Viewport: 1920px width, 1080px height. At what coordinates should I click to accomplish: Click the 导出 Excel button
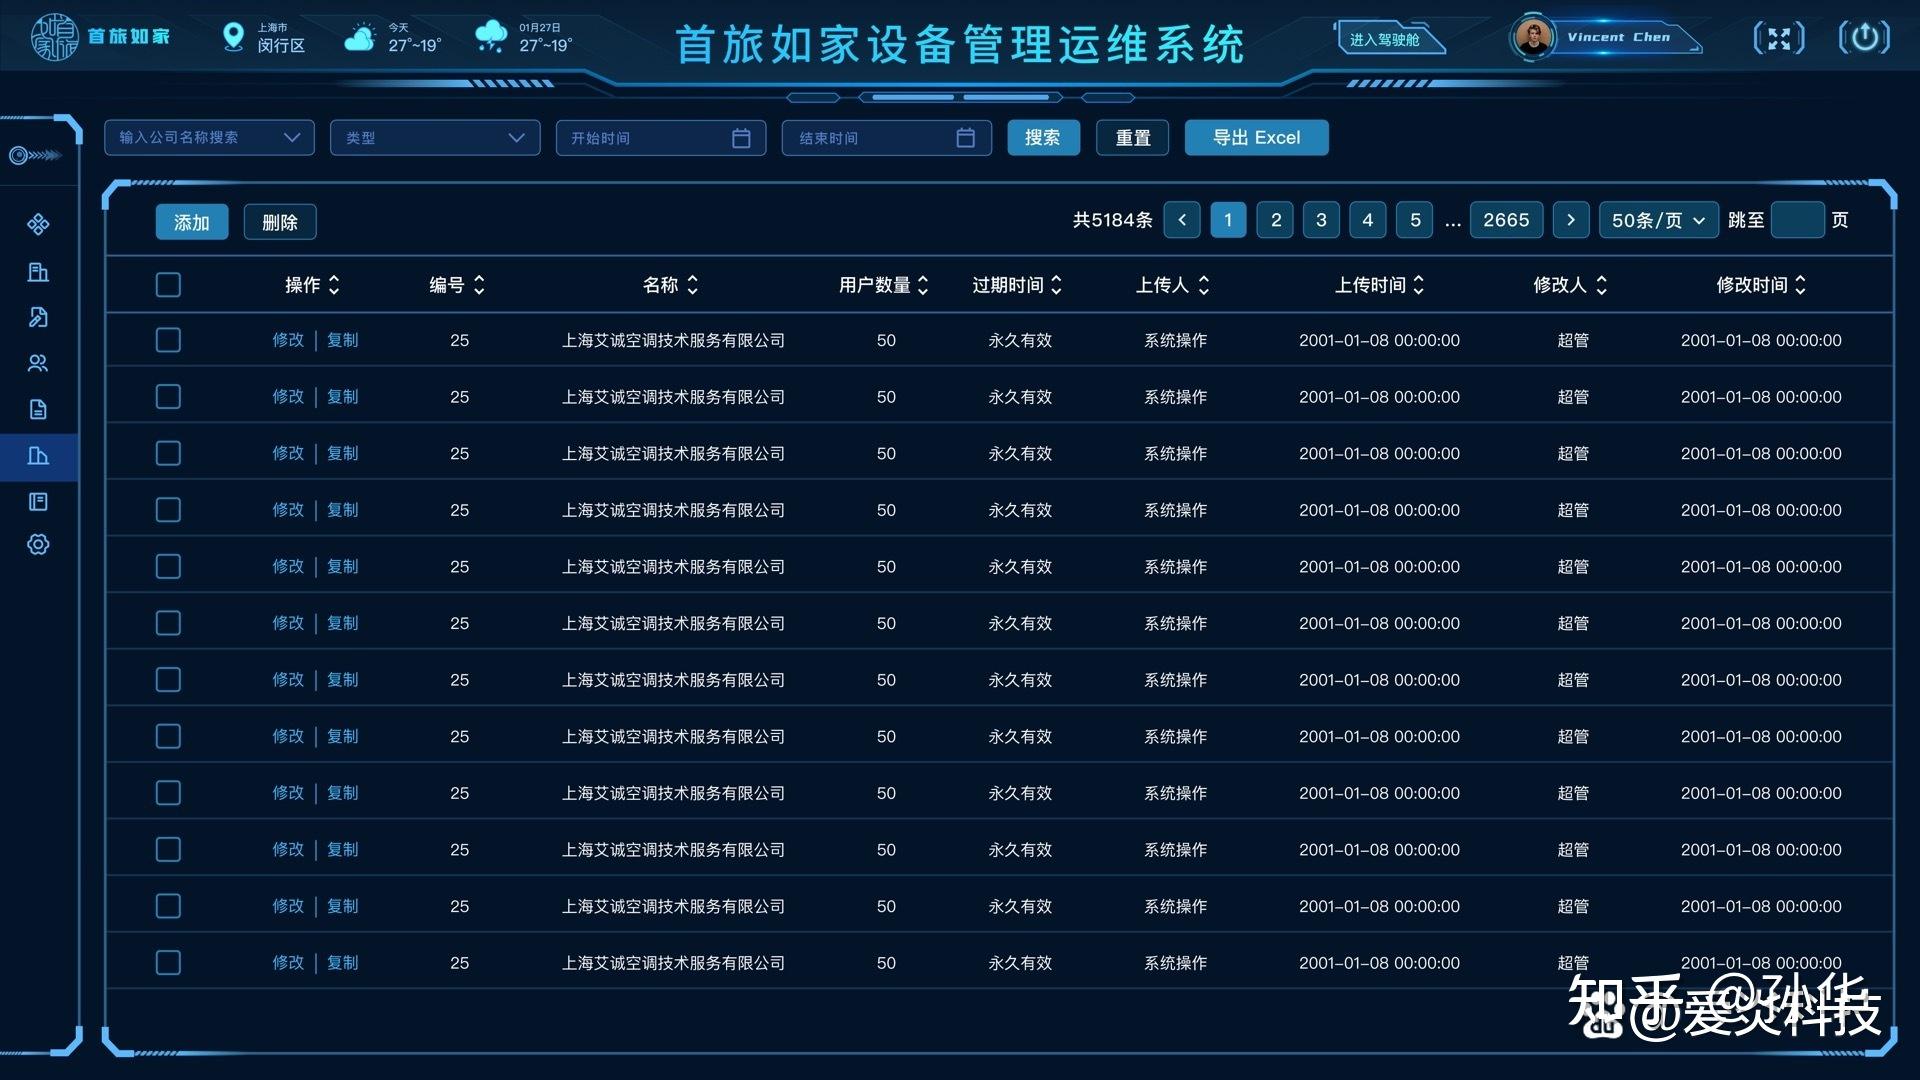[x=1256, y=138]
